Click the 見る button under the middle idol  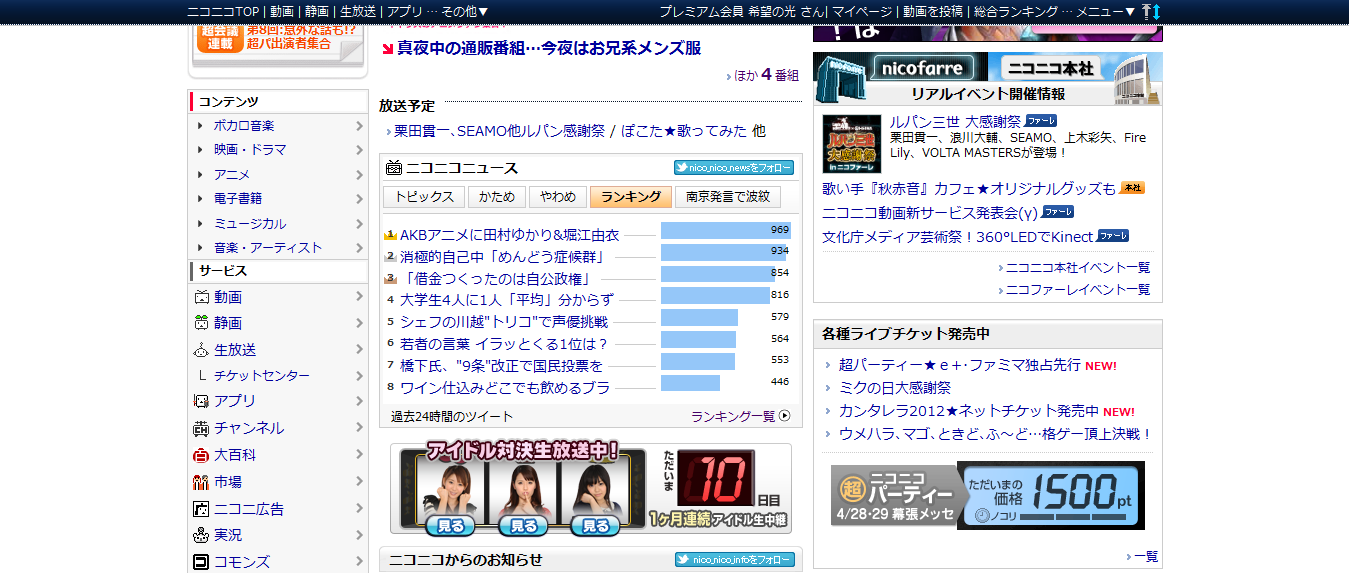[523, 525]
